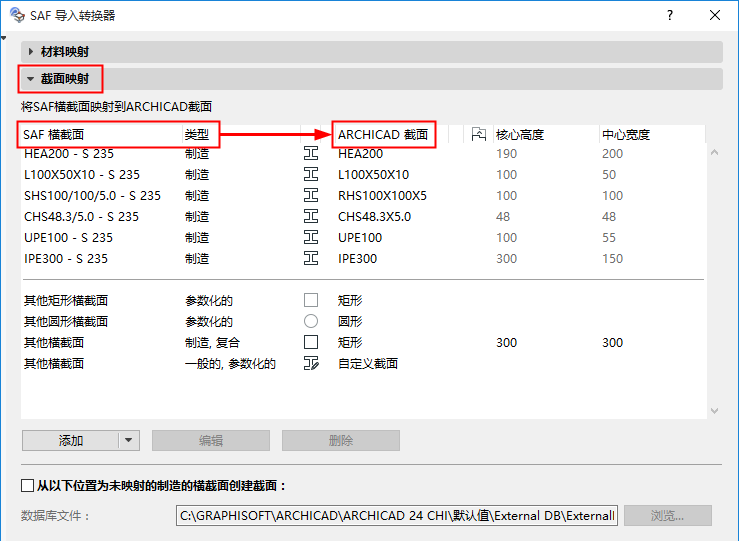Click ARCHICAD profile UPE100
The width and height of the screenshot is (739, 541).
pyautogui.click(x=360, y=237)
